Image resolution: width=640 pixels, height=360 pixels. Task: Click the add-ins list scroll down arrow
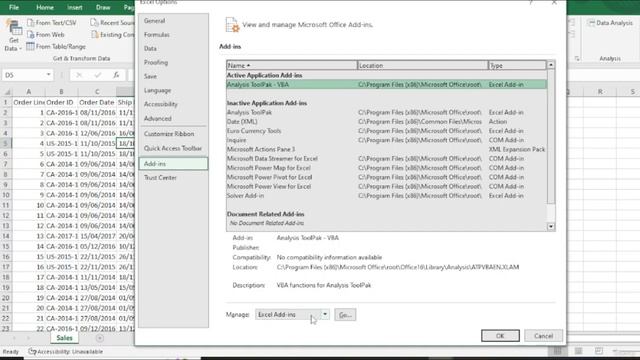pyautogui.click(x=551, y=227)
